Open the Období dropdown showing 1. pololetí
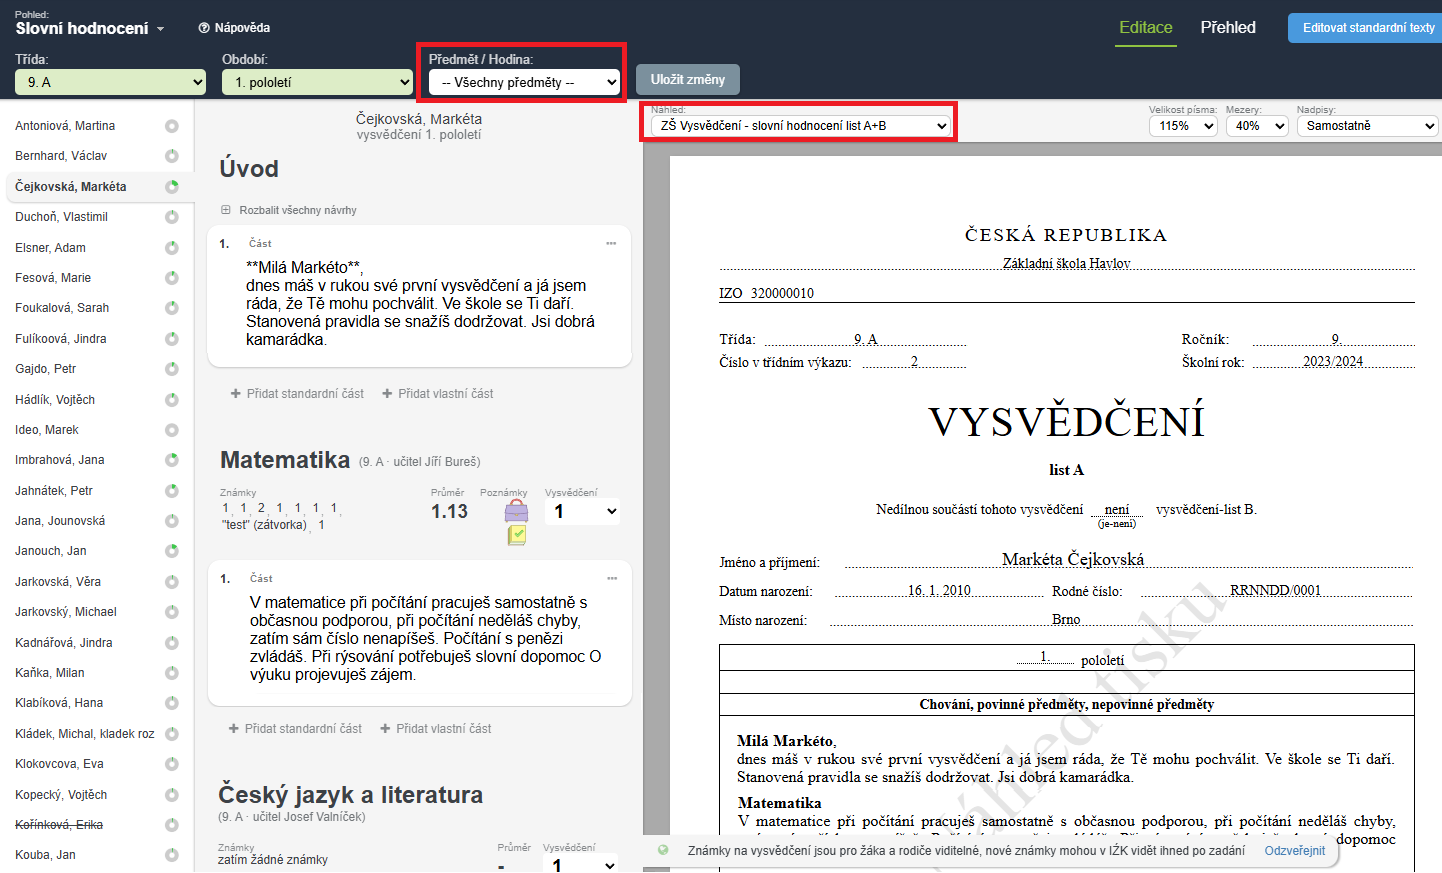 (x=317, y=82)
